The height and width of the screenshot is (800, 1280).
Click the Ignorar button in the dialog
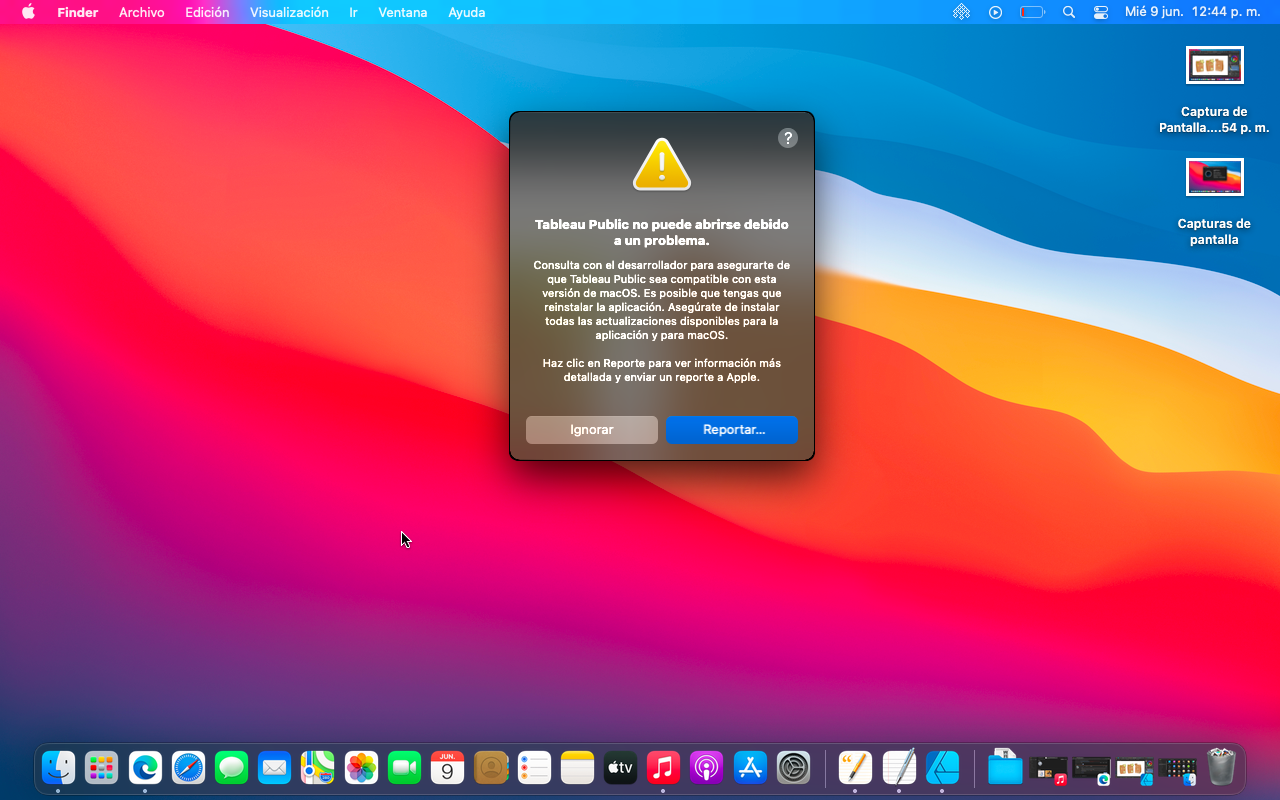point(592,430)
